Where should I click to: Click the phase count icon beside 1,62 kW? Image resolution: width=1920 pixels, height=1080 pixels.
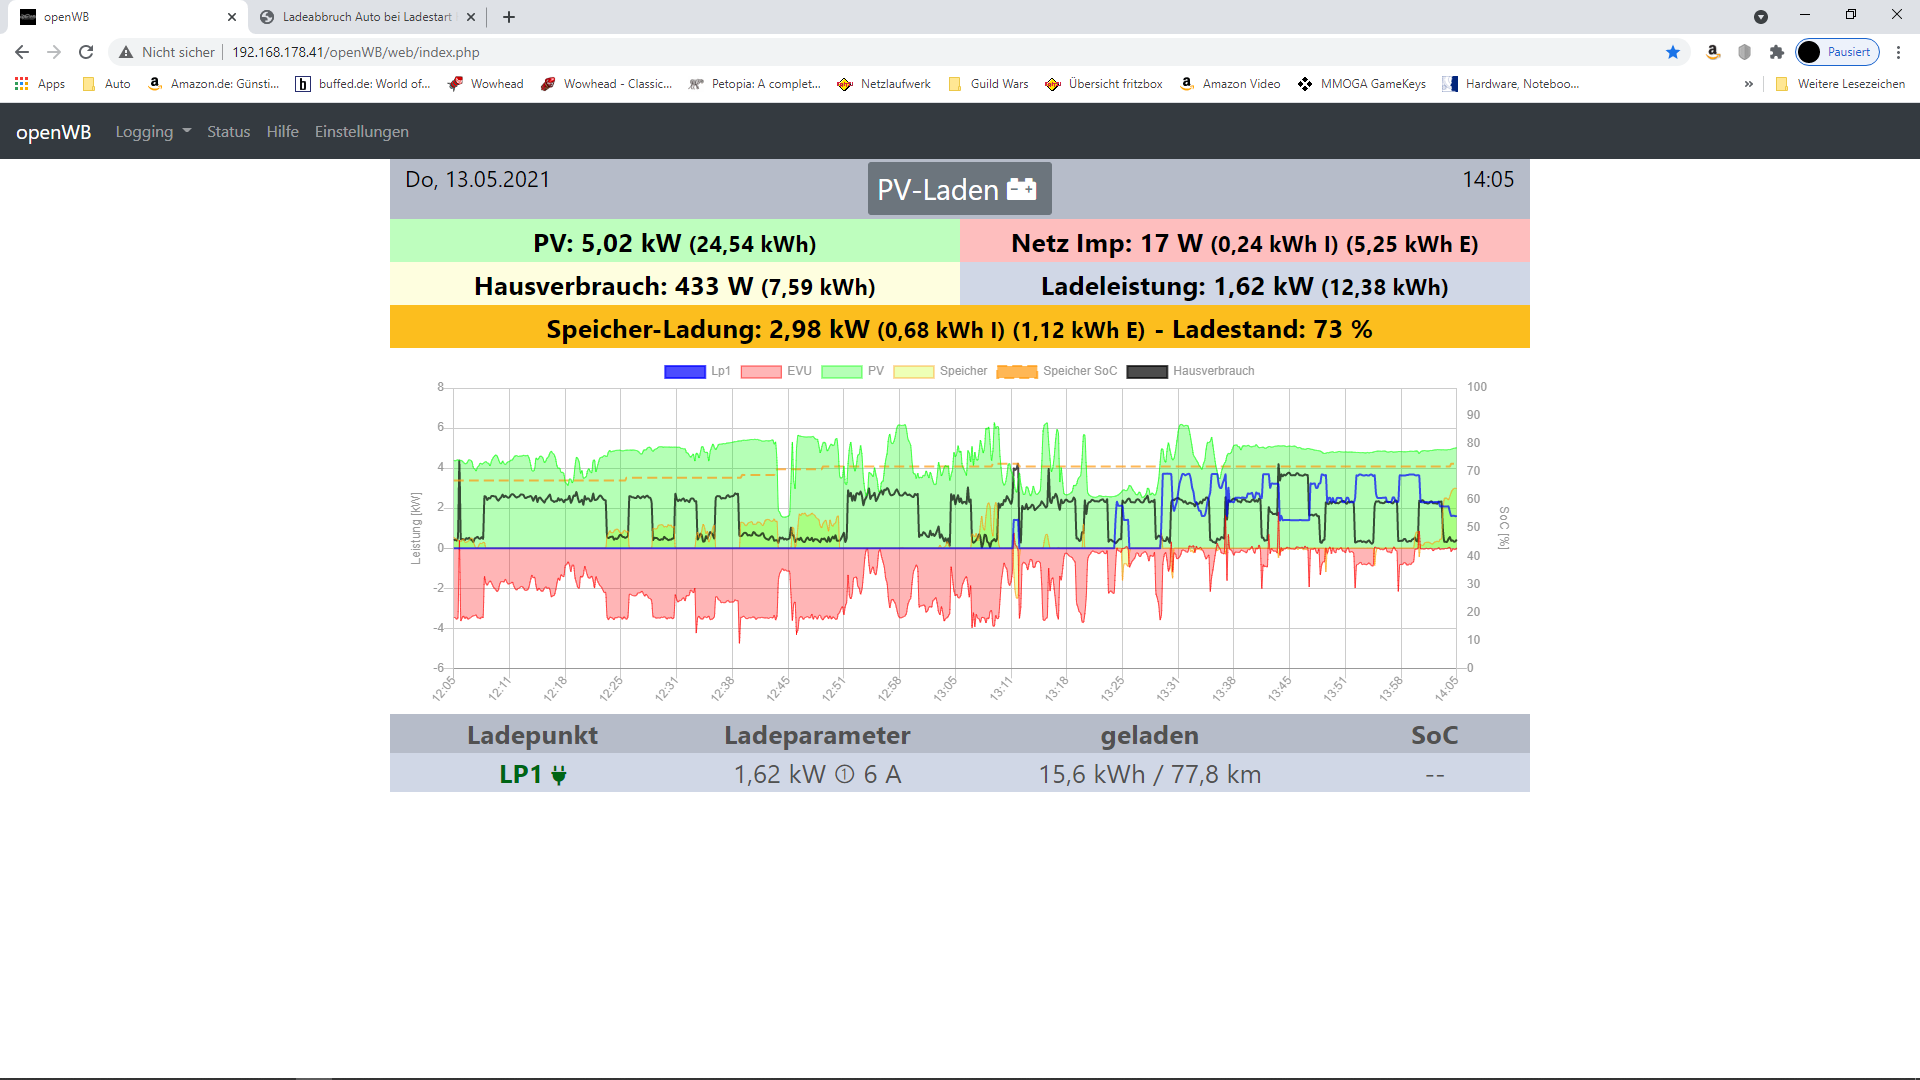(845, 775)
